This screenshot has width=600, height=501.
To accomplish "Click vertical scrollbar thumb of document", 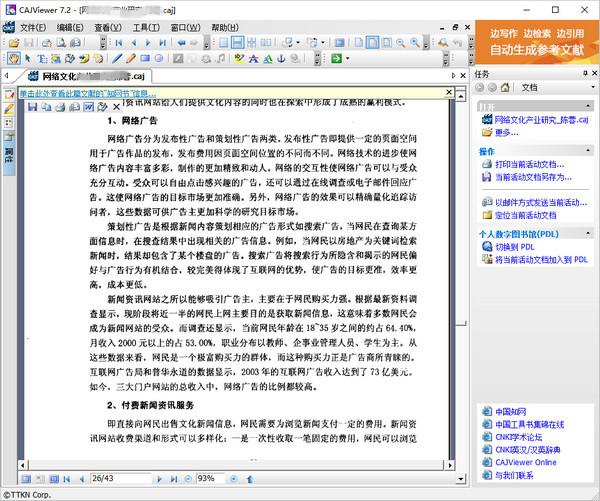I will pyautogui.click(x=461, y=324).
